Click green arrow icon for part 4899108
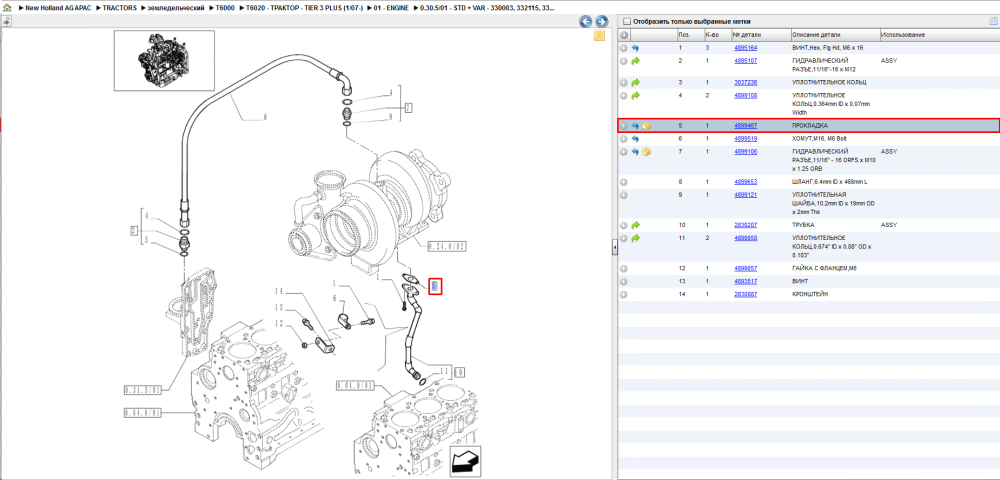This screenshot has width=1000, height=480. pyautogui.click(x=635, y=95)
